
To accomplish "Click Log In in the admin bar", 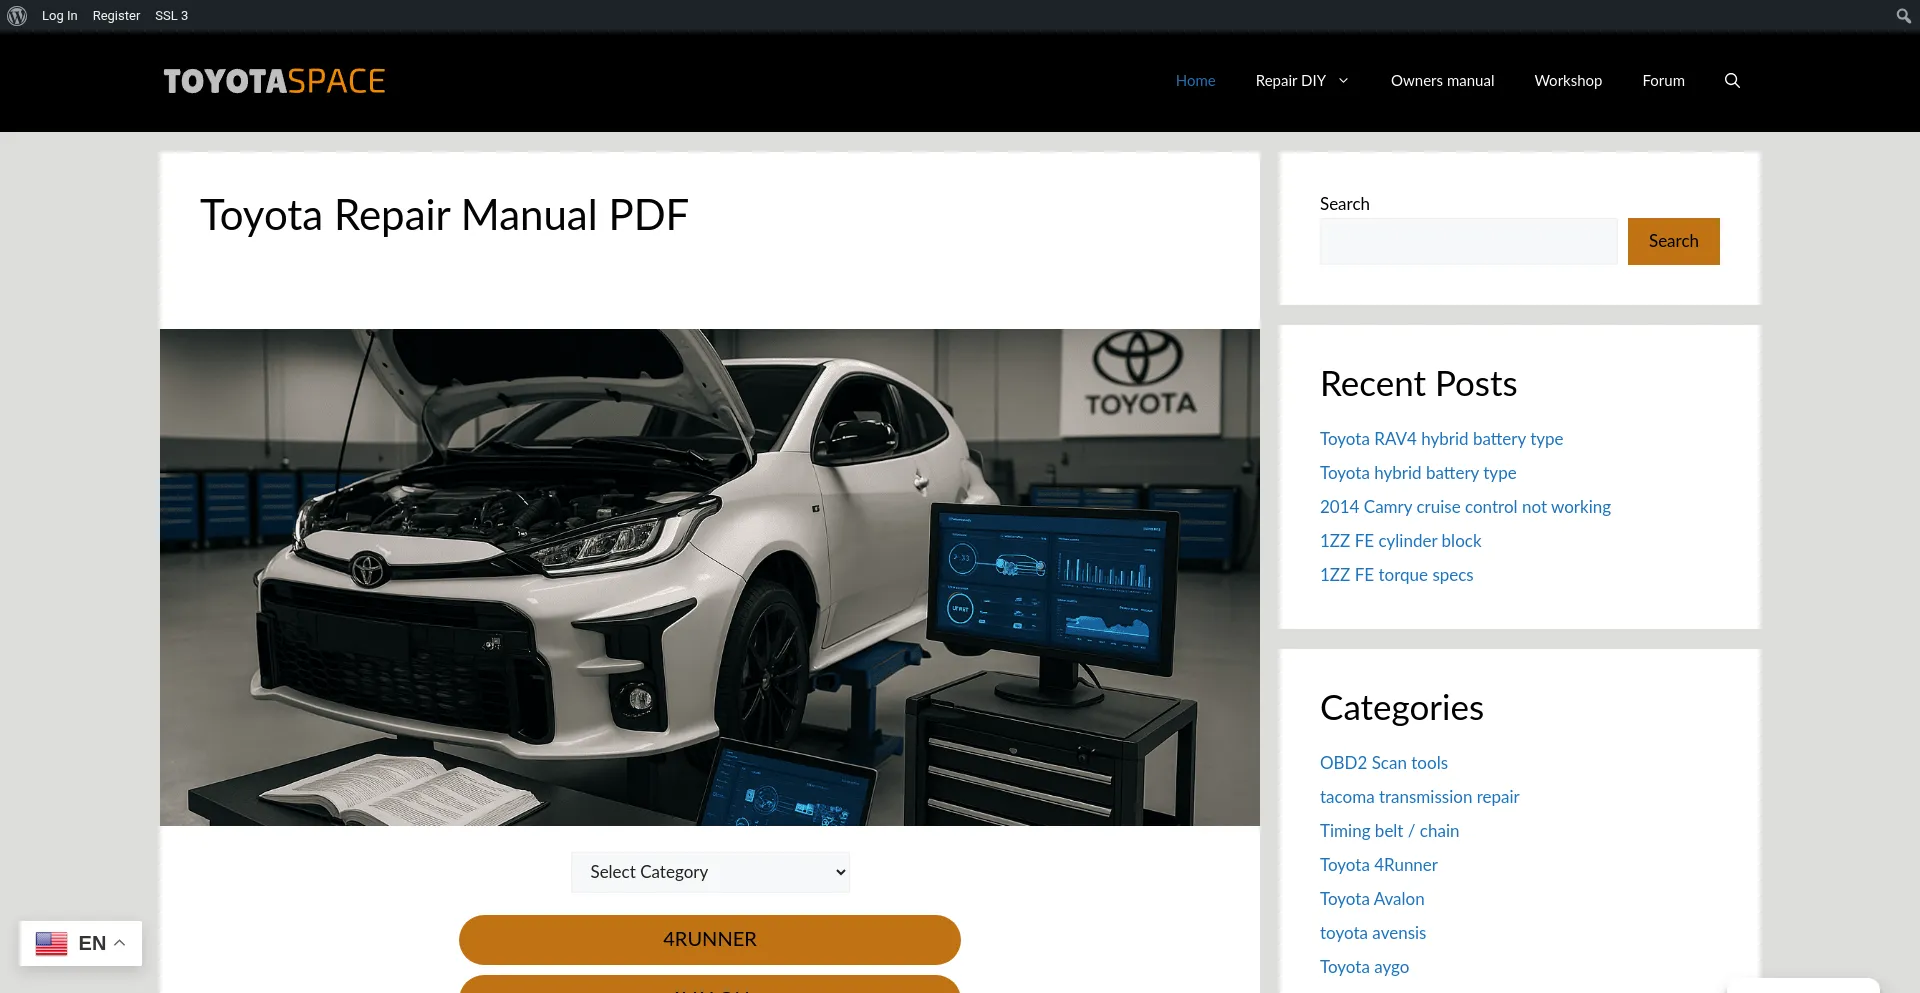I will click(59, 16).
